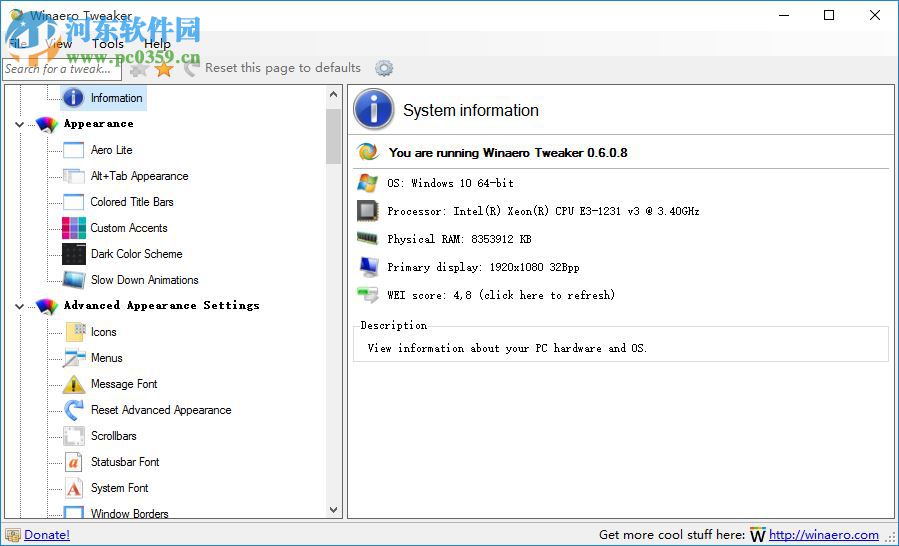899x546 pixels.
Task: Click the blue Information icon in tree
Action: (73, 98)
